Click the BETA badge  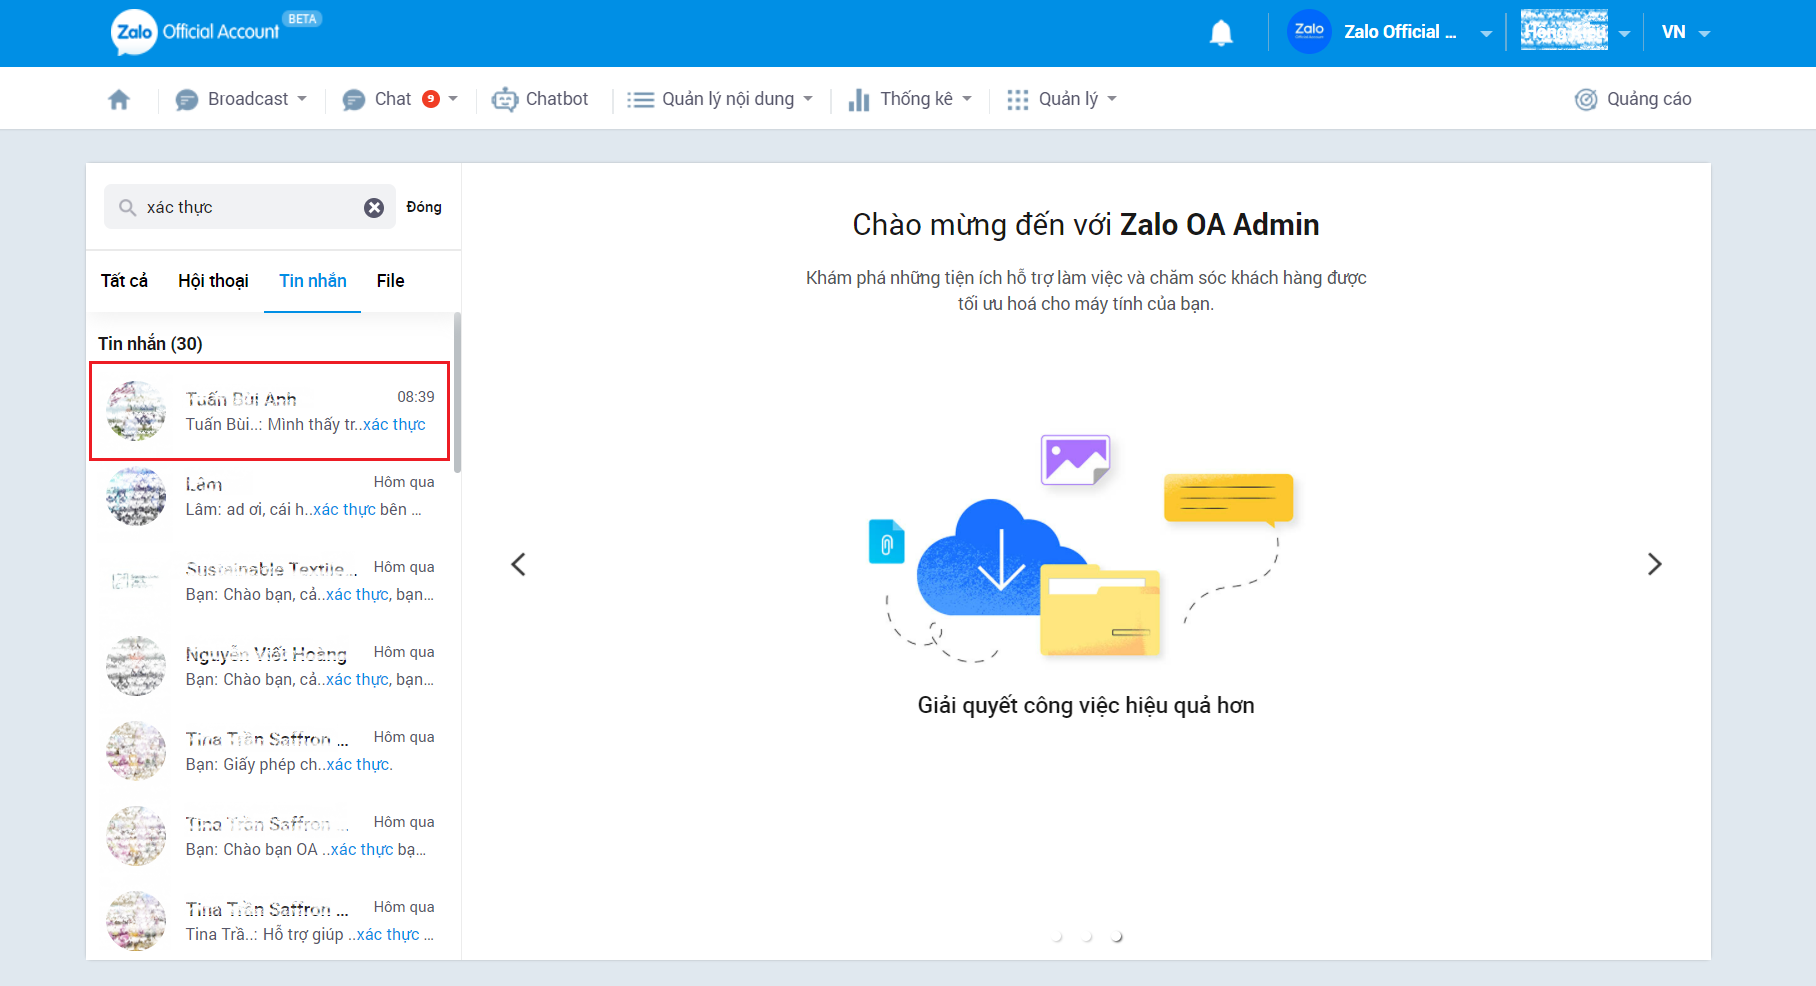pyautogui.click(x=302, y=18)
